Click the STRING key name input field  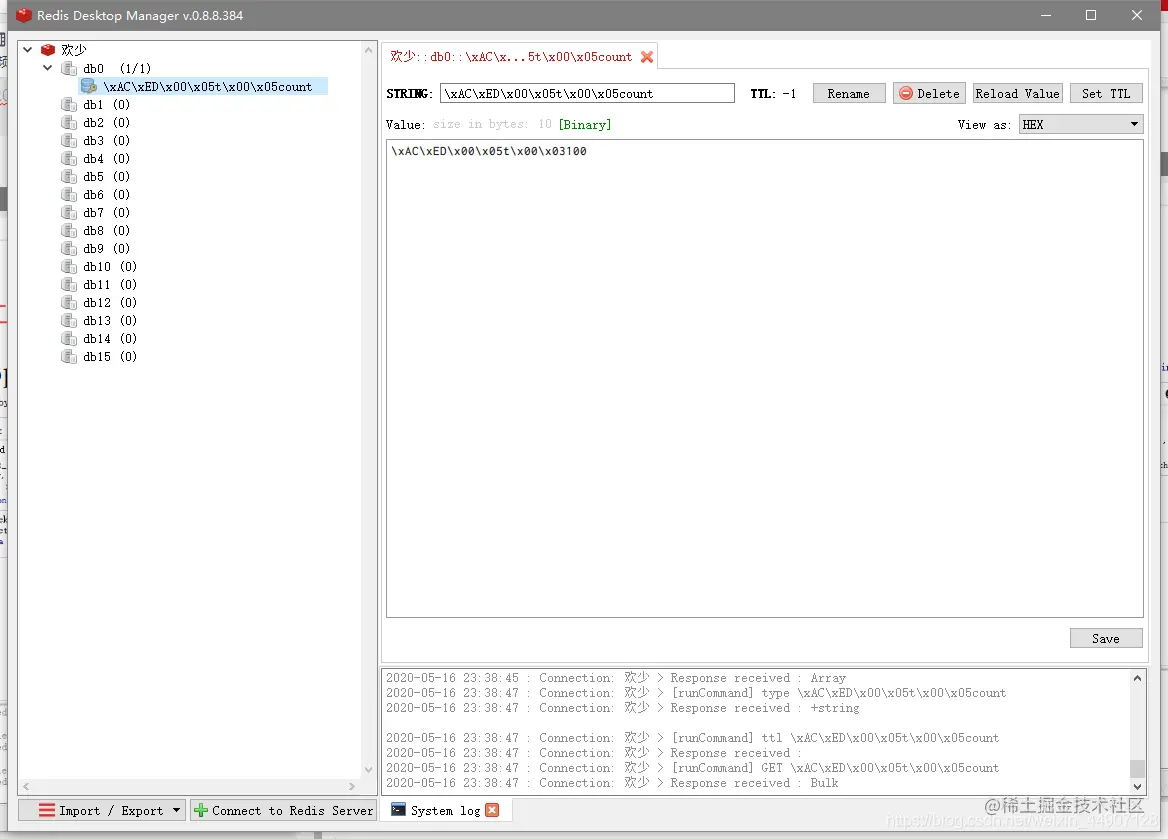(587, 93)
